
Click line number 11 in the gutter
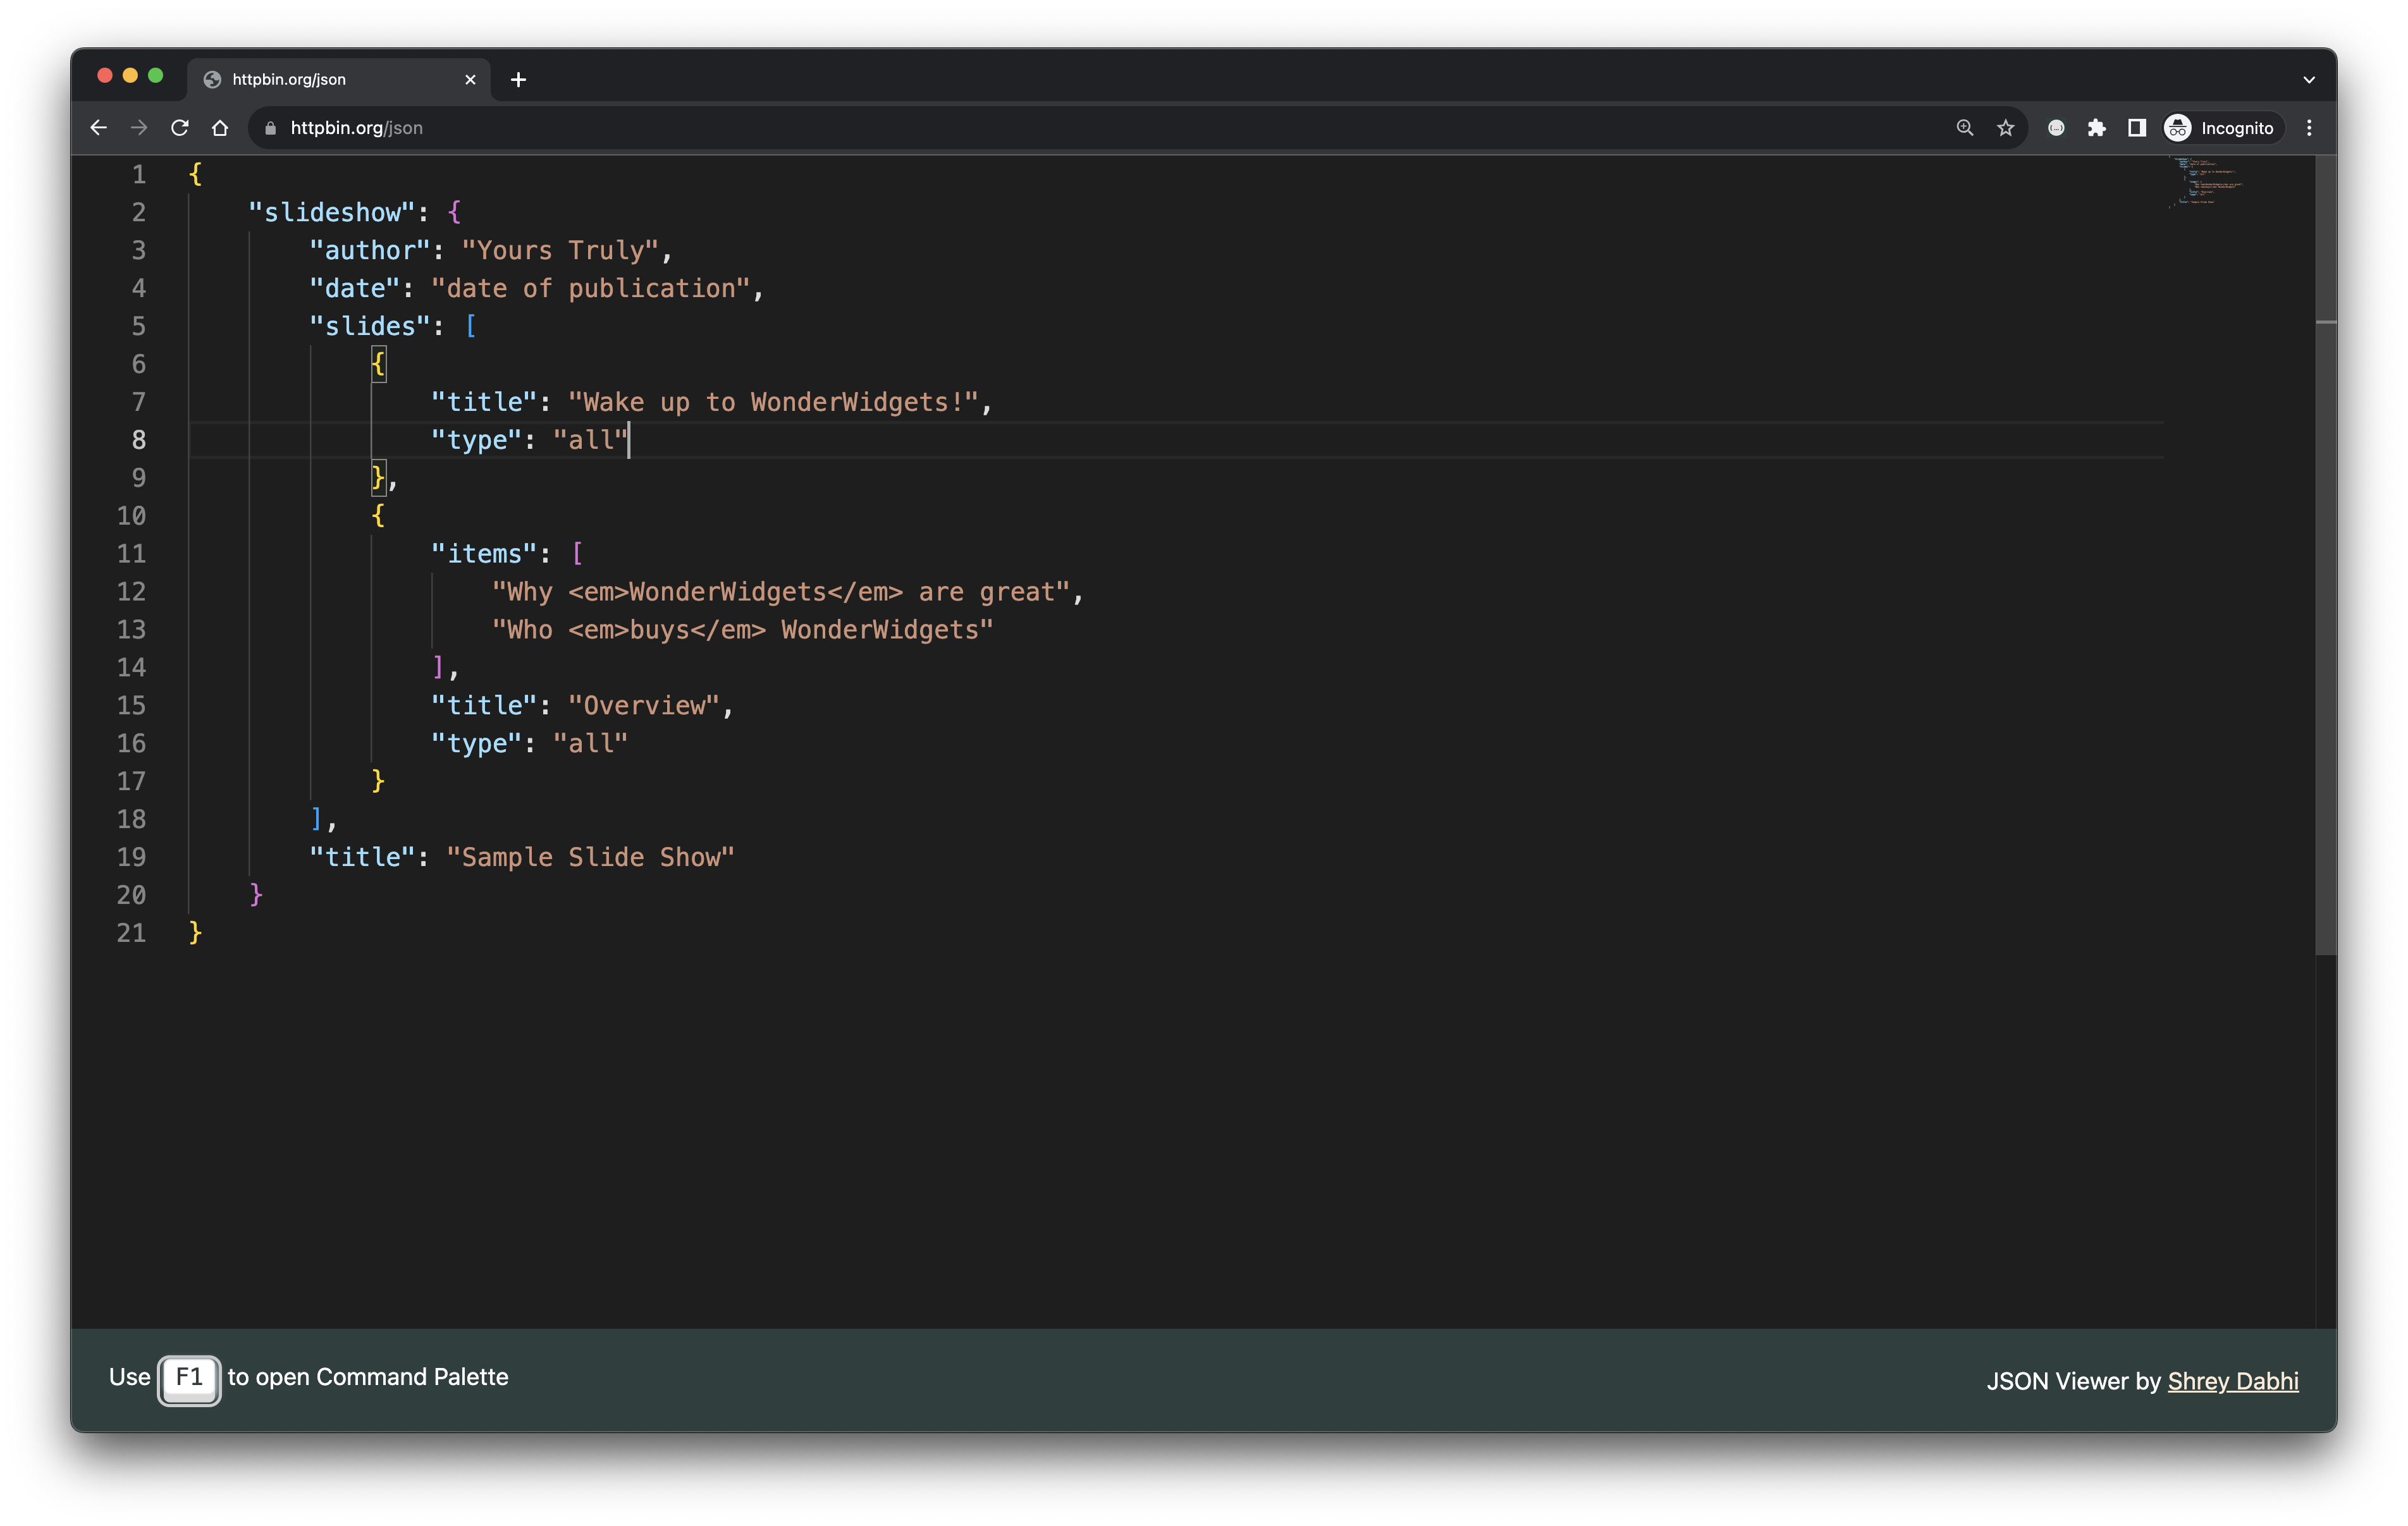click(131, 554)
